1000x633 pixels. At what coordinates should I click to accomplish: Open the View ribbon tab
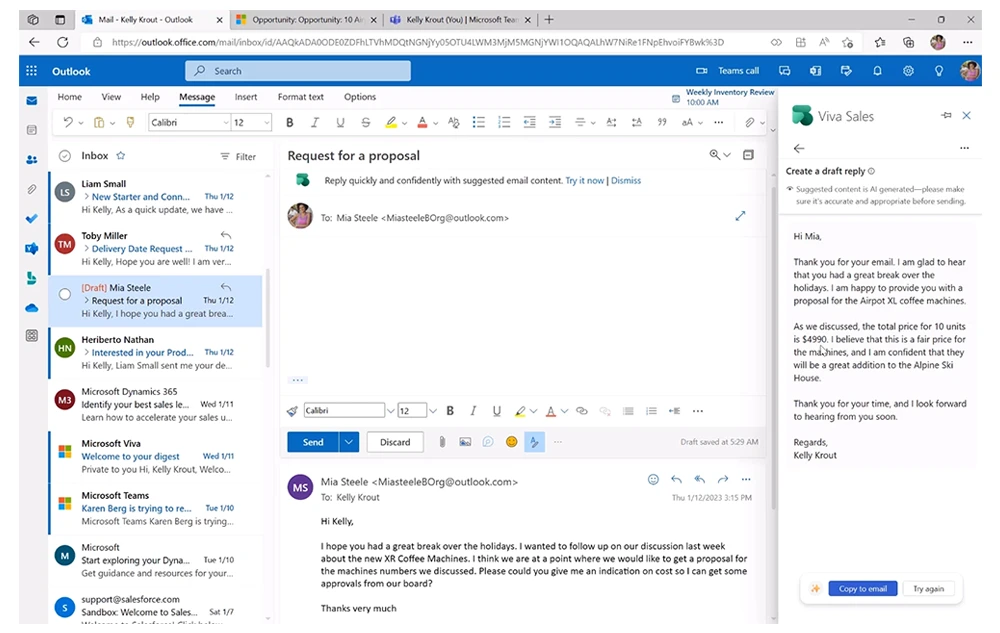tap(111, 97)
